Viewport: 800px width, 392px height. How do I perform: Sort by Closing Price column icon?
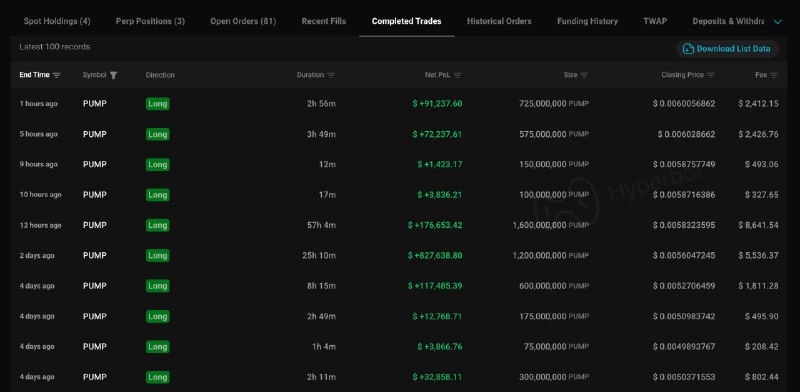coord(710,76)
